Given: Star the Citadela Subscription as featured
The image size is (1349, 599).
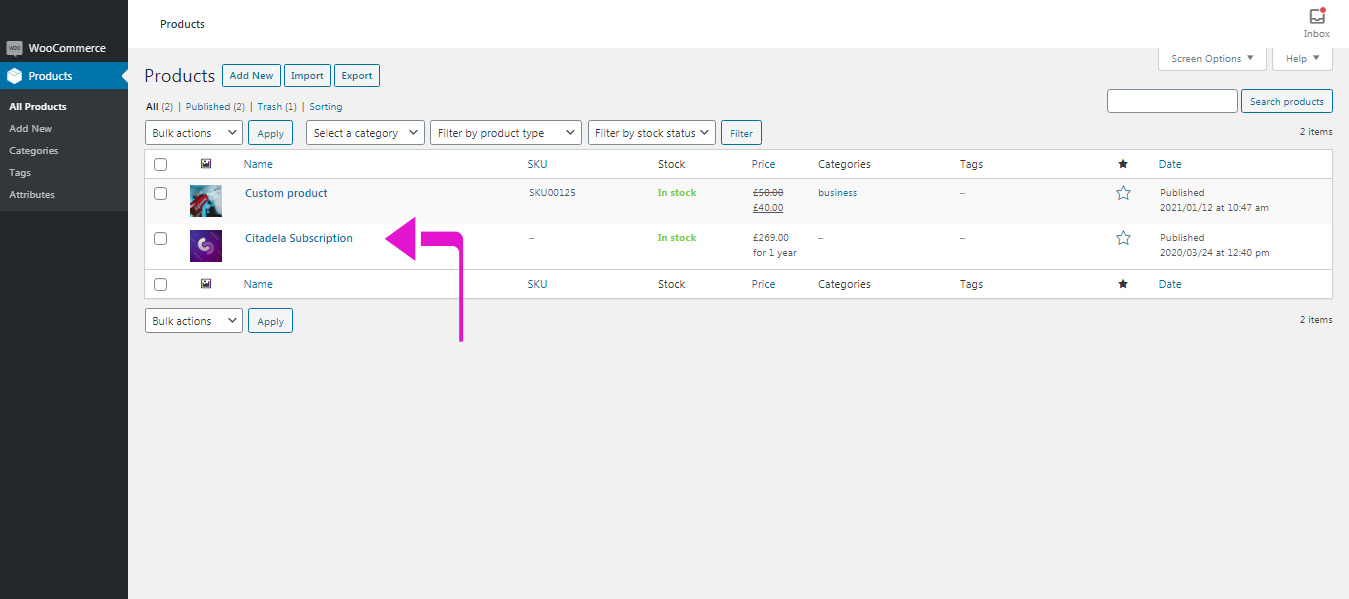Looking at the screenshot, I should (1123, 238).
